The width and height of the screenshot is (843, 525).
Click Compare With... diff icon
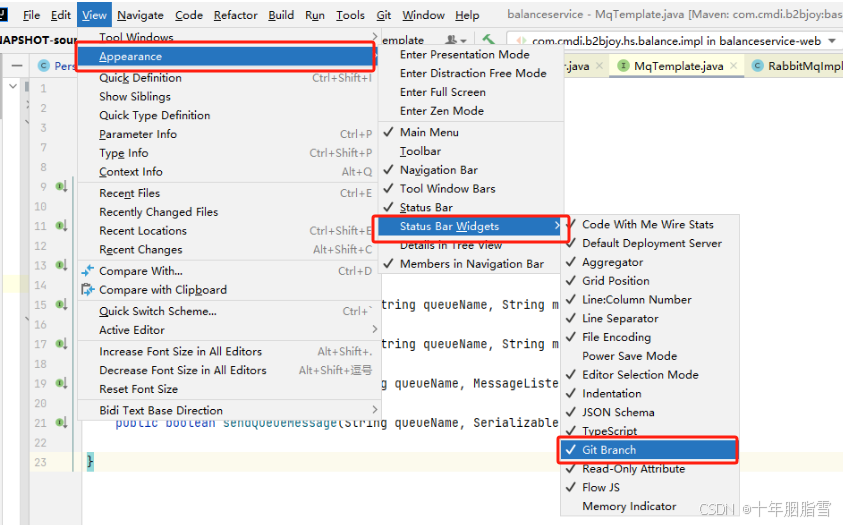(x=87, y=271)
